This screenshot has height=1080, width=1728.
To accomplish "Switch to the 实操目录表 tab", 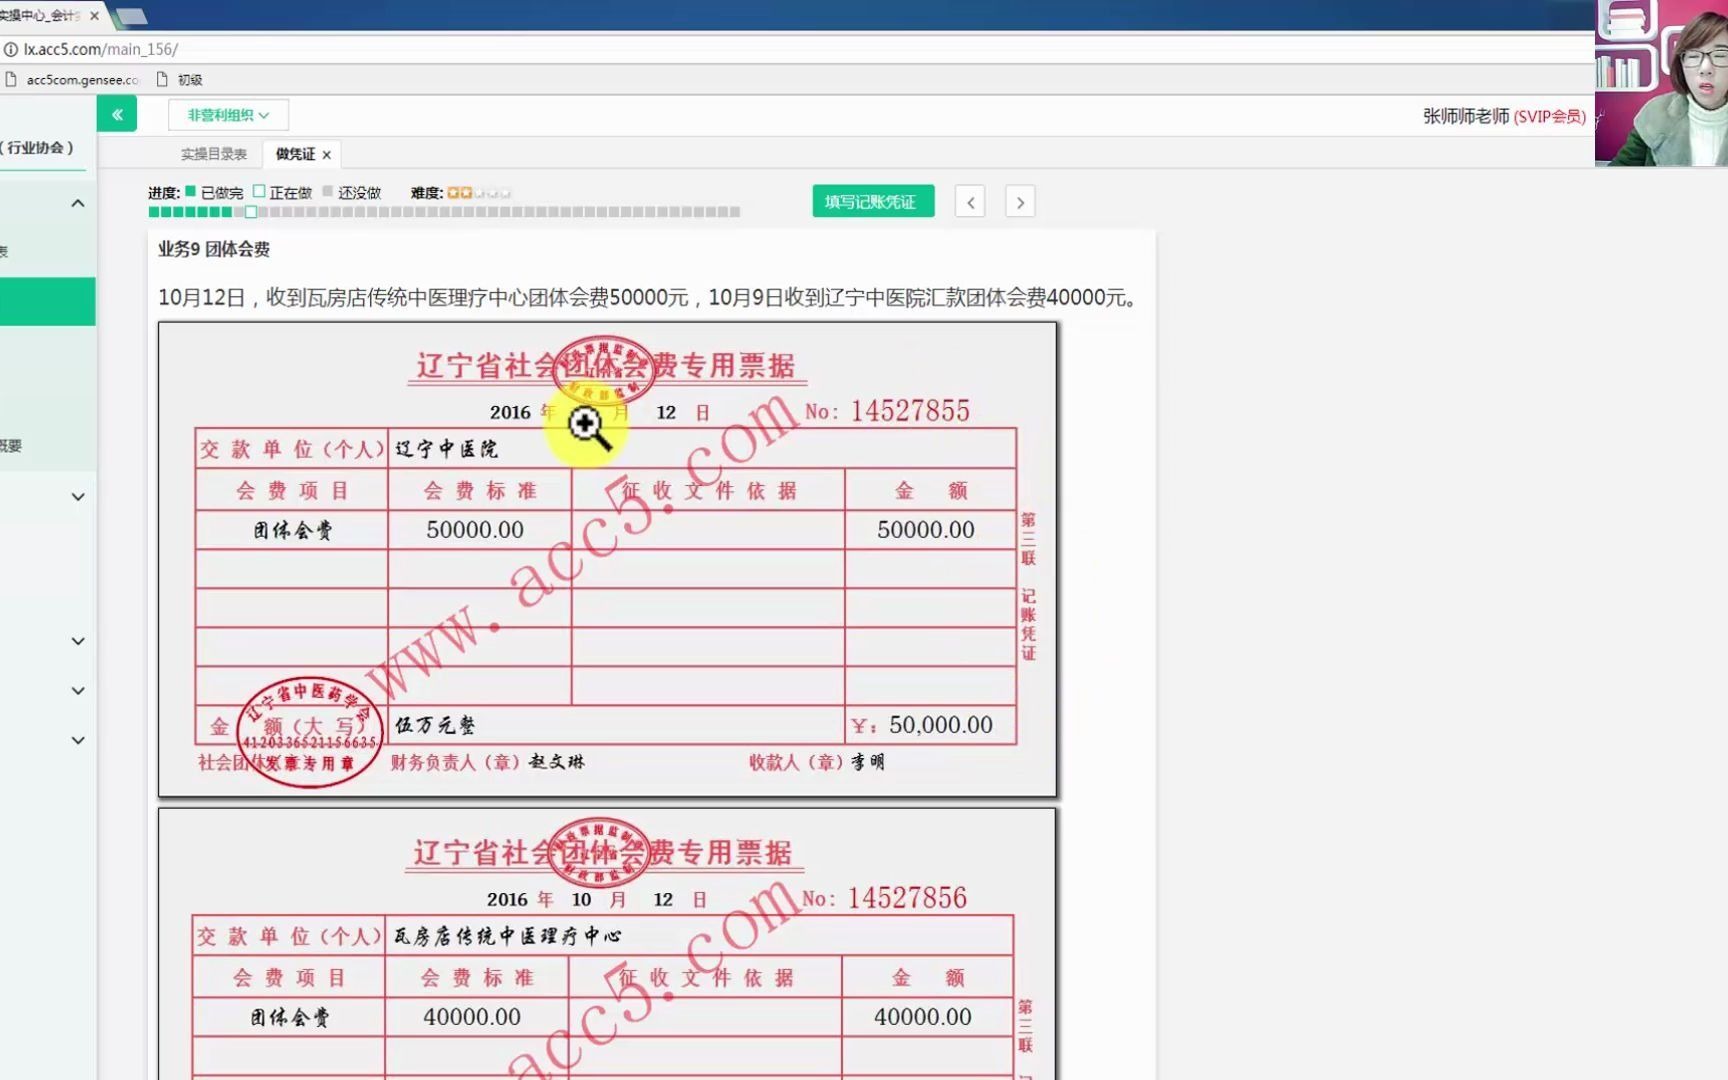I will pos(213,153).
